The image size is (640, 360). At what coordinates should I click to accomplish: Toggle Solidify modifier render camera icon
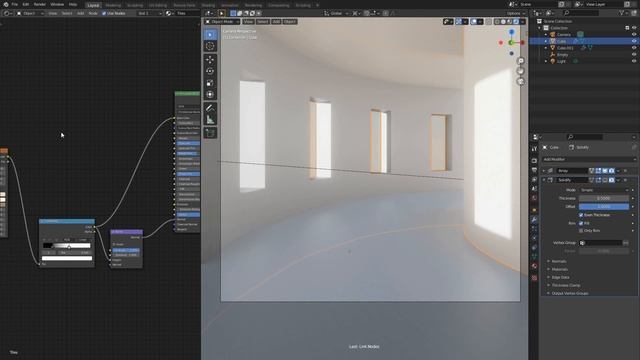coord(611,180)
